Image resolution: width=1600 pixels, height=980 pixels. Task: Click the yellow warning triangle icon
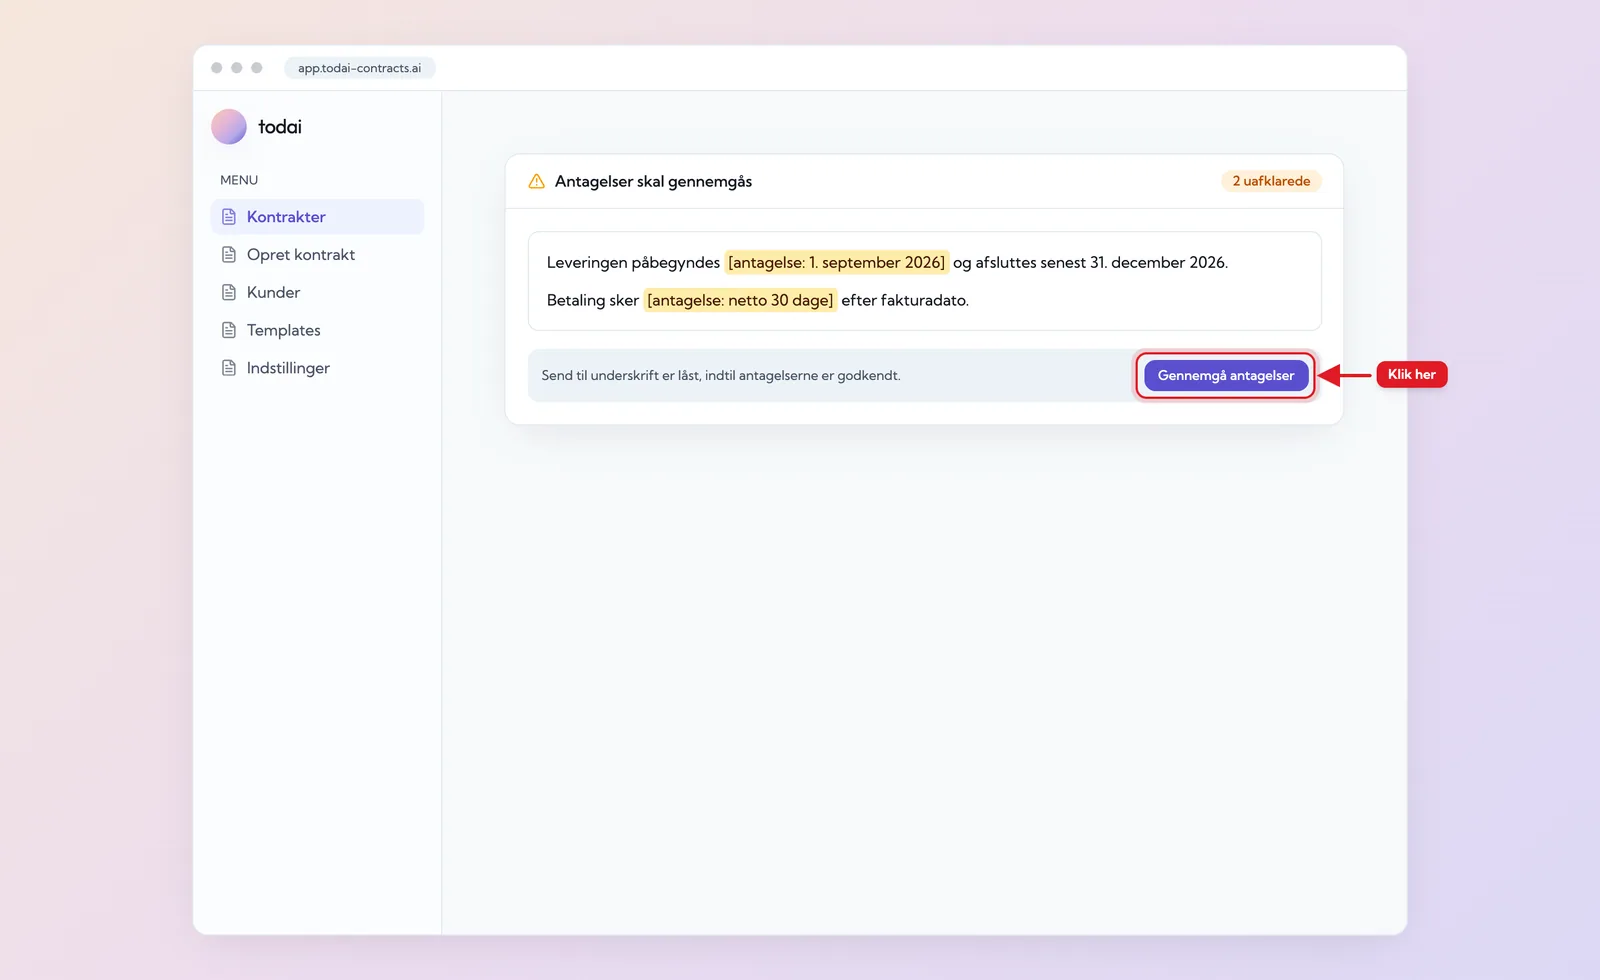pos(537,181)
